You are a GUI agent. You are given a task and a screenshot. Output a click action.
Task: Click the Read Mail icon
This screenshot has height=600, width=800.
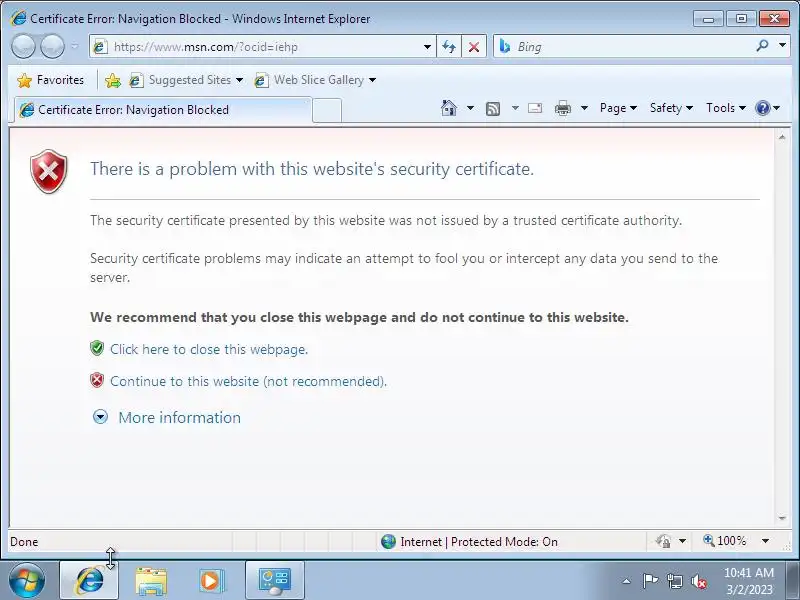tap(535, 108)
